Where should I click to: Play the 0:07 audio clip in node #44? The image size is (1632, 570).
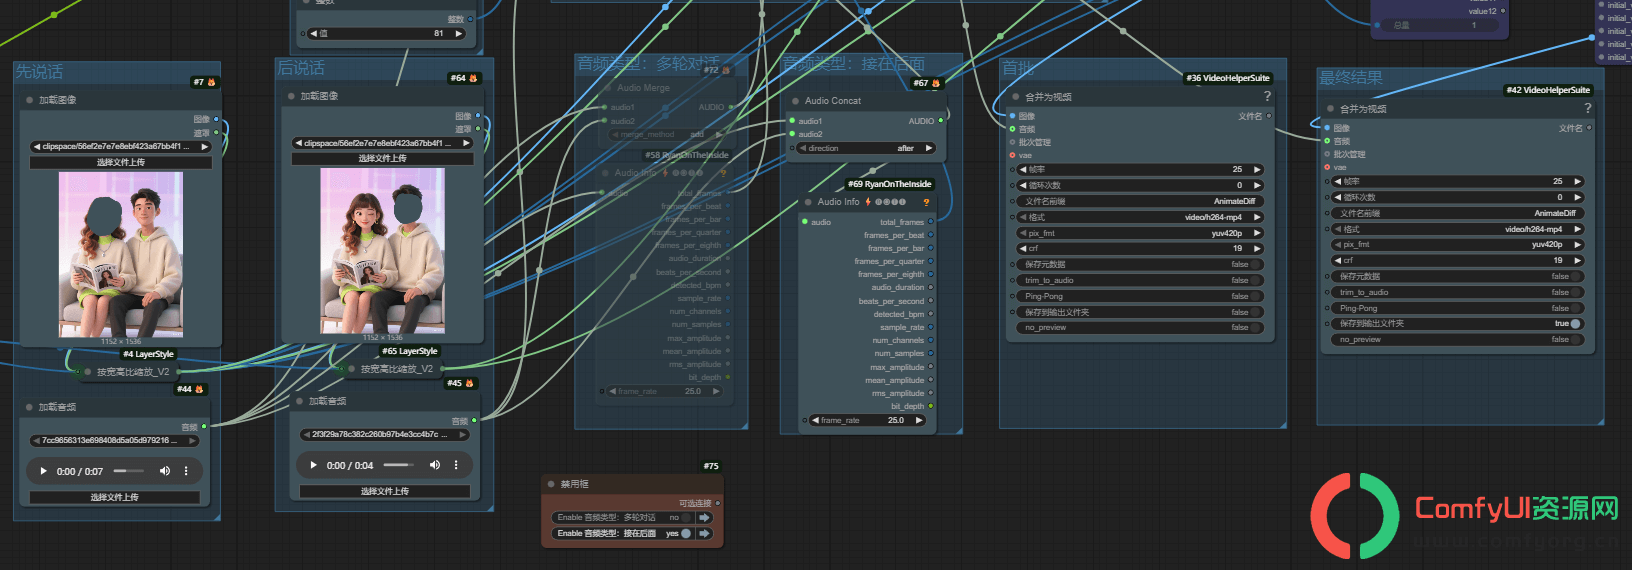tap(43, 471)
